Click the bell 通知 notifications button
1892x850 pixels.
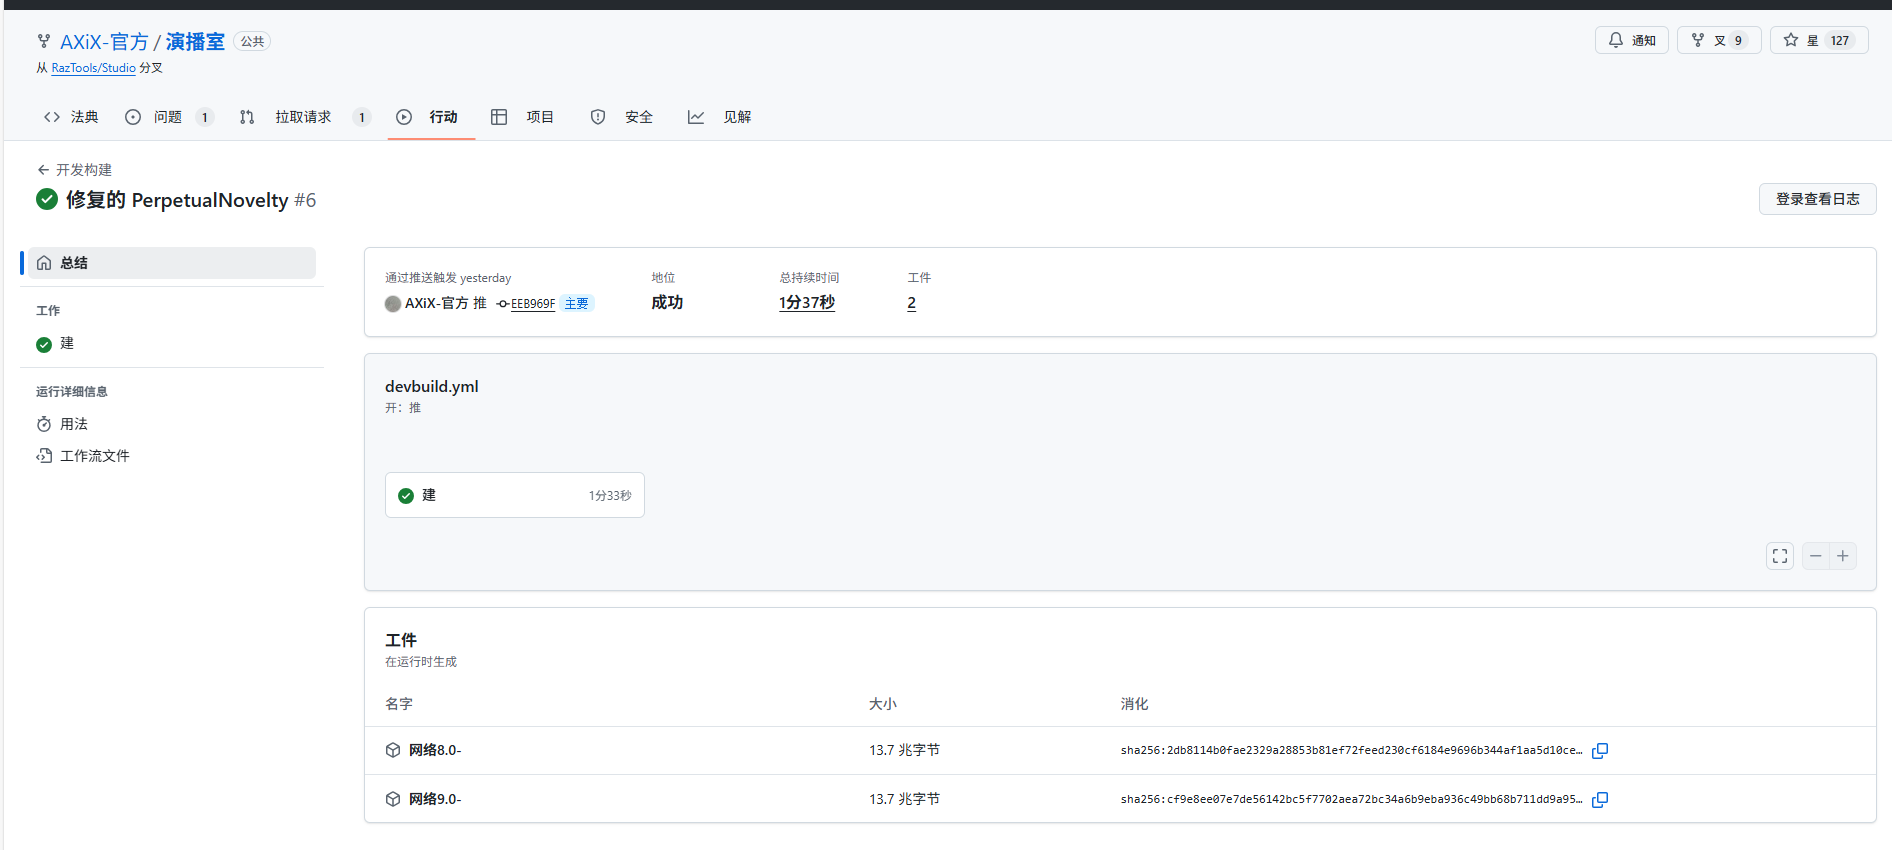coord(1631,41)
